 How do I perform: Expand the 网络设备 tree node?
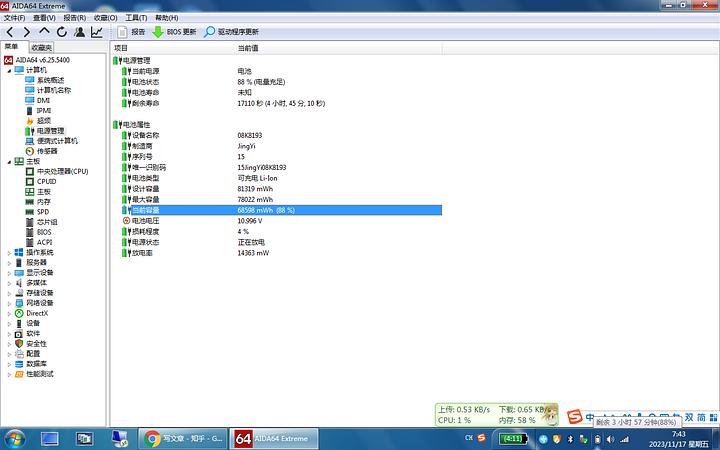(x=9, y=303)
